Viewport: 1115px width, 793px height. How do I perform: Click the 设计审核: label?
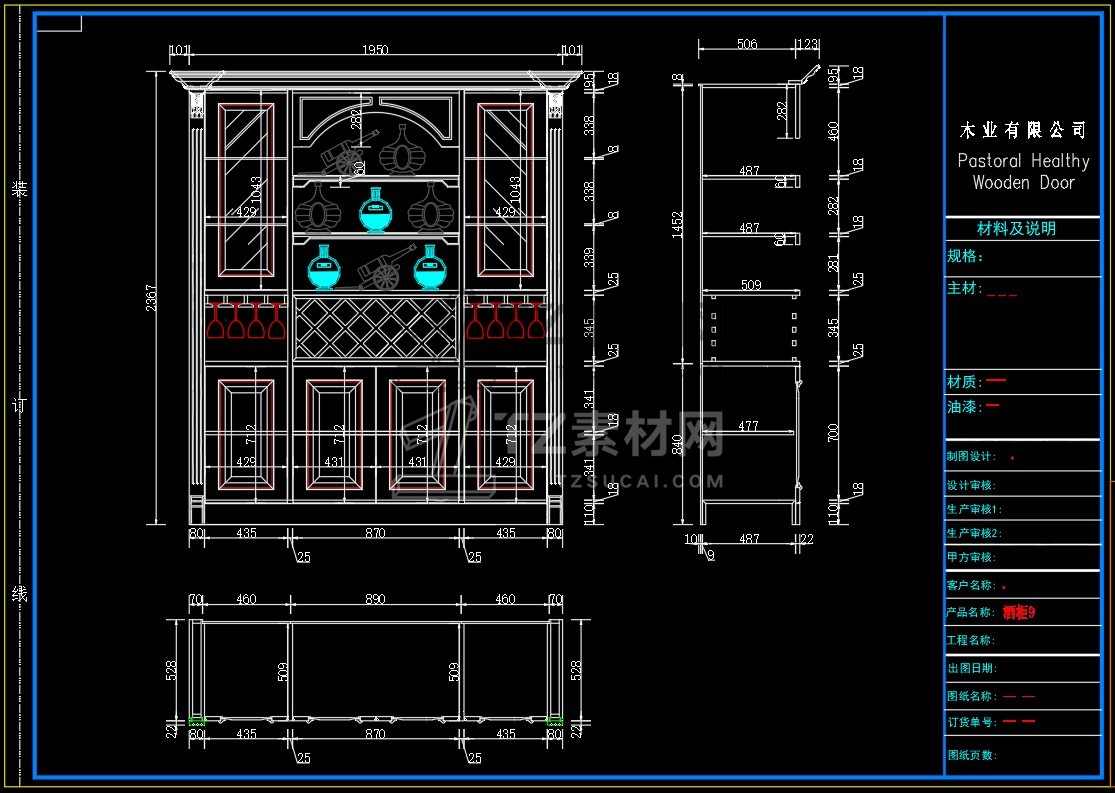(971, 485)
